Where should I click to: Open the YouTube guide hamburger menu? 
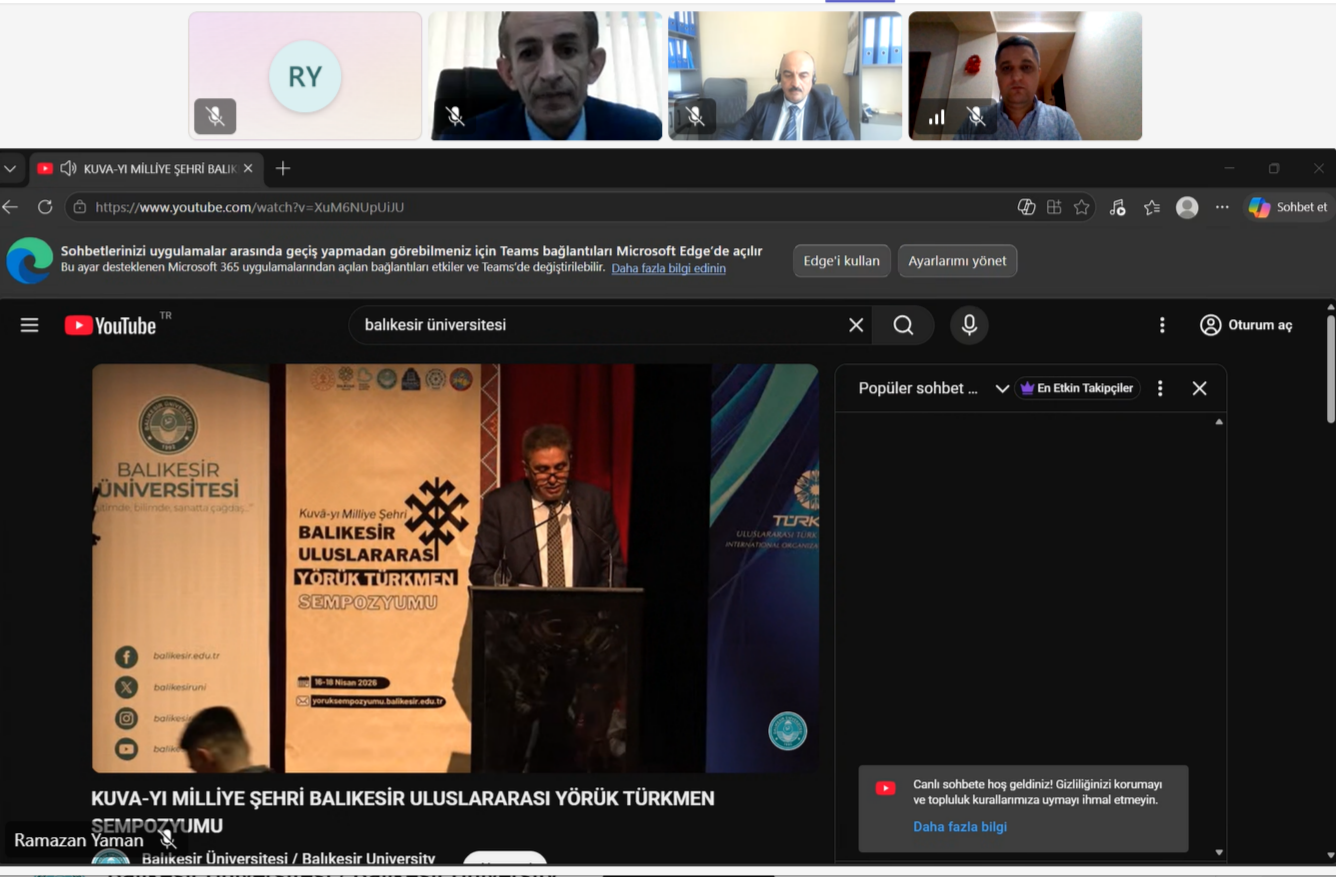29,324
